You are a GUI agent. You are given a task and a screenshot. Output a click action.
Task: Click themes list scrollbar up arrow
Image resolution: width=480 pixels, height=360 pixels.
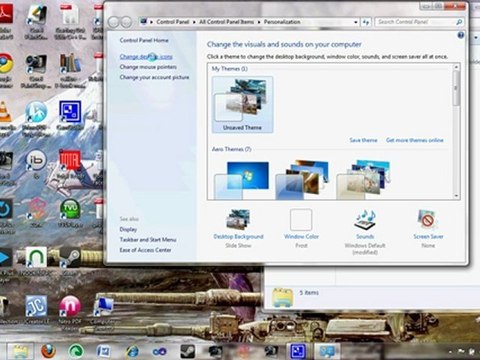coord(456,68)
